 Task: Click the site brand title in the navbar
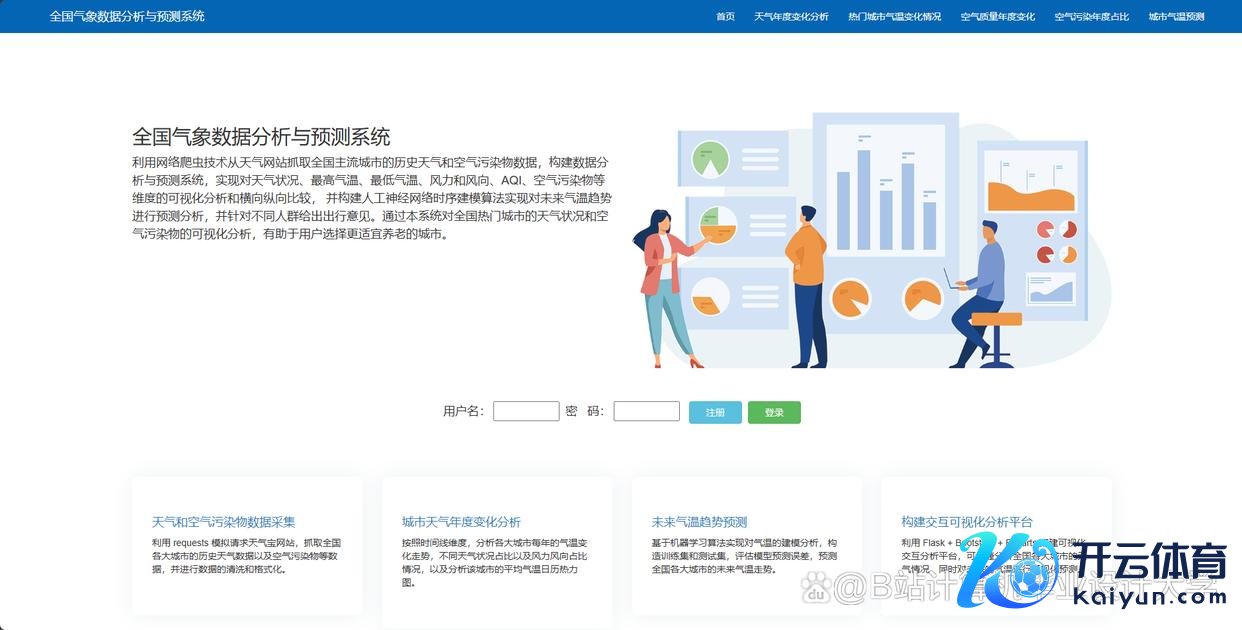point(127,17)
